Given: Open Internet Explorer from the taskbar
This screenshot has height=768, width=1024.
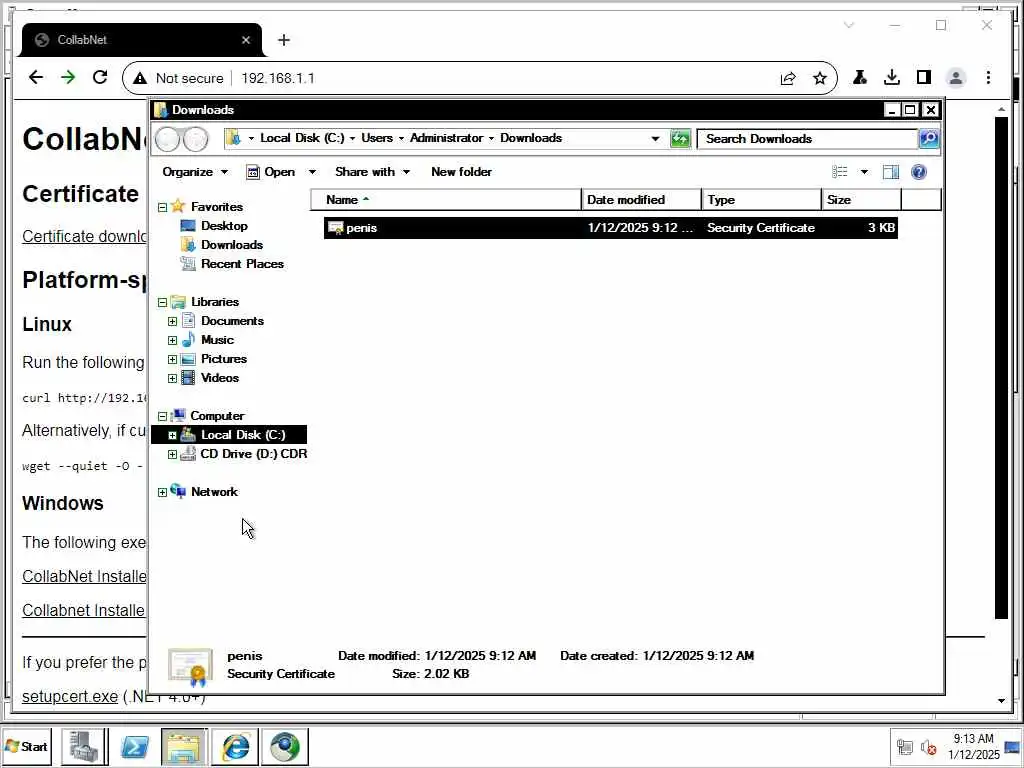Looking at the screenshot, I should (x=235, y=746).
